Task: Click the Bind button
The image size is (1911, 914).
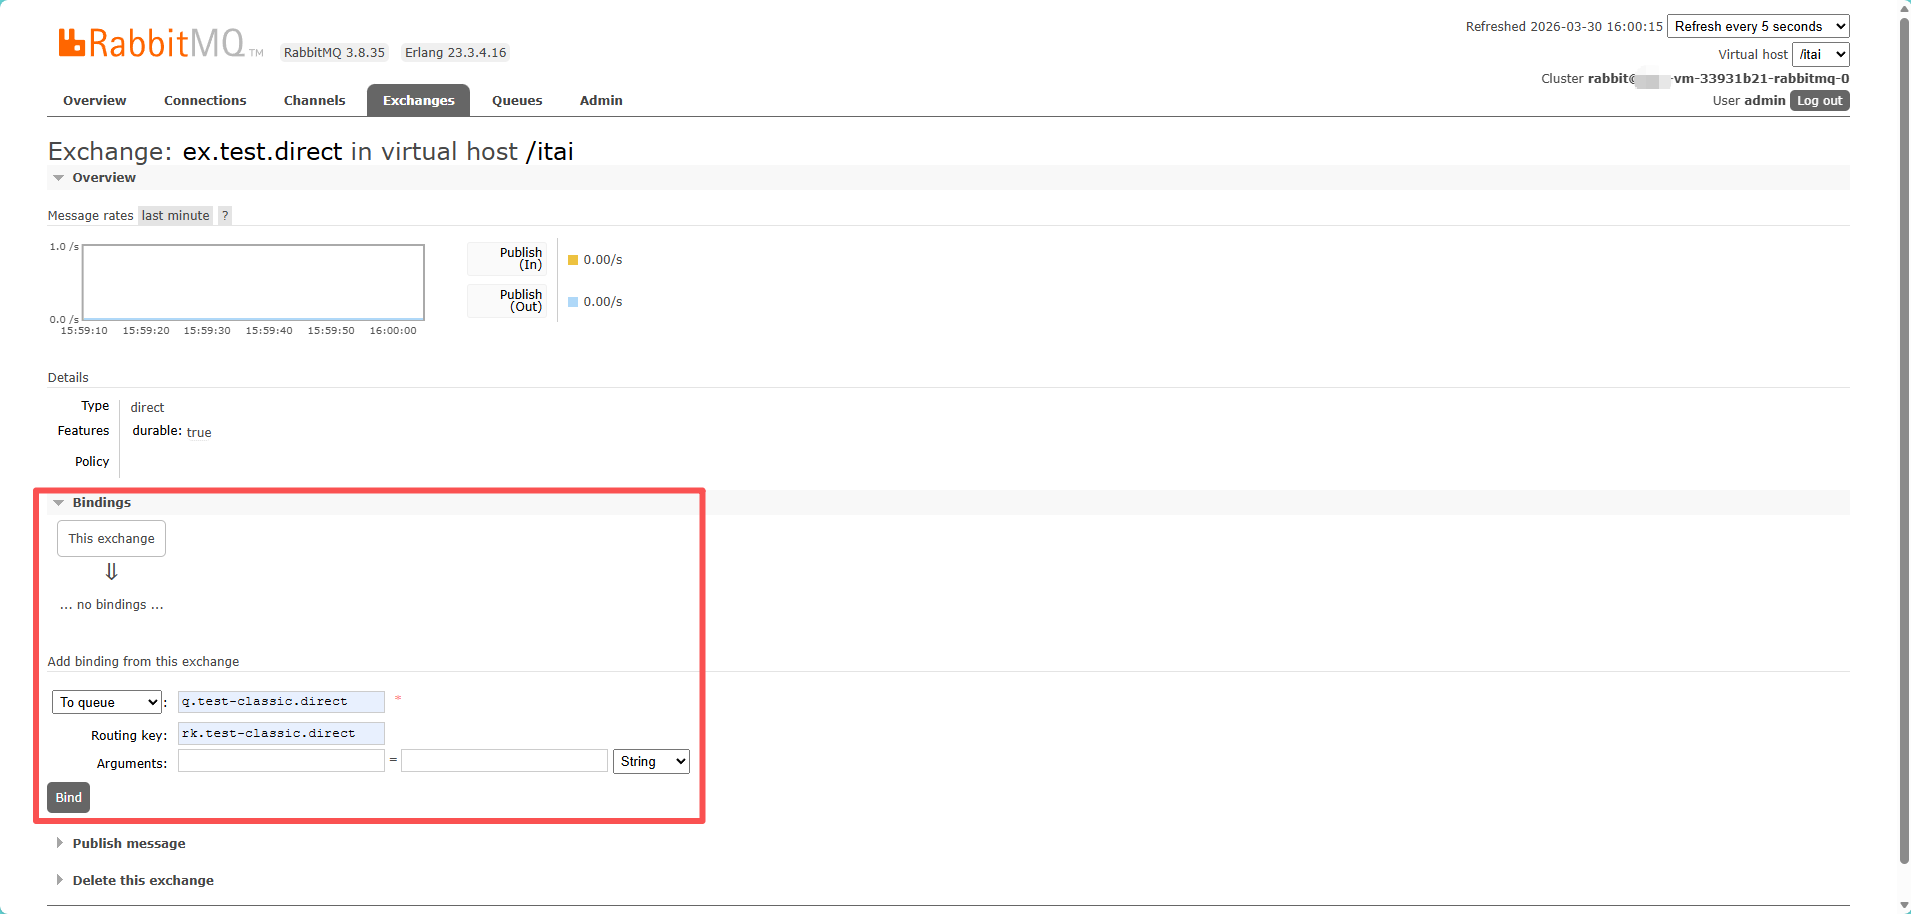Action: tap(69, 798)
